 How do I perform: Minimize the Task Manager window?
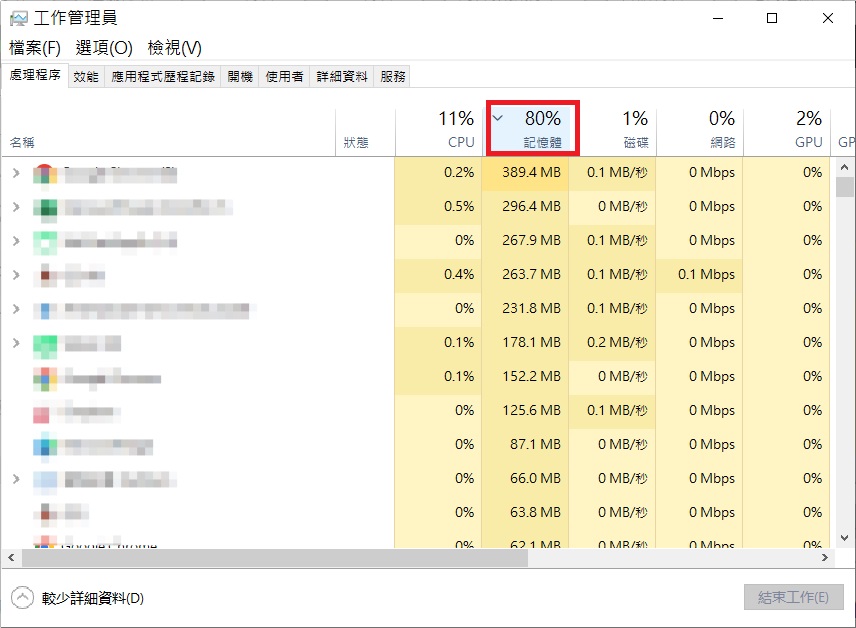pyautogui.click(x=718, y=18)
